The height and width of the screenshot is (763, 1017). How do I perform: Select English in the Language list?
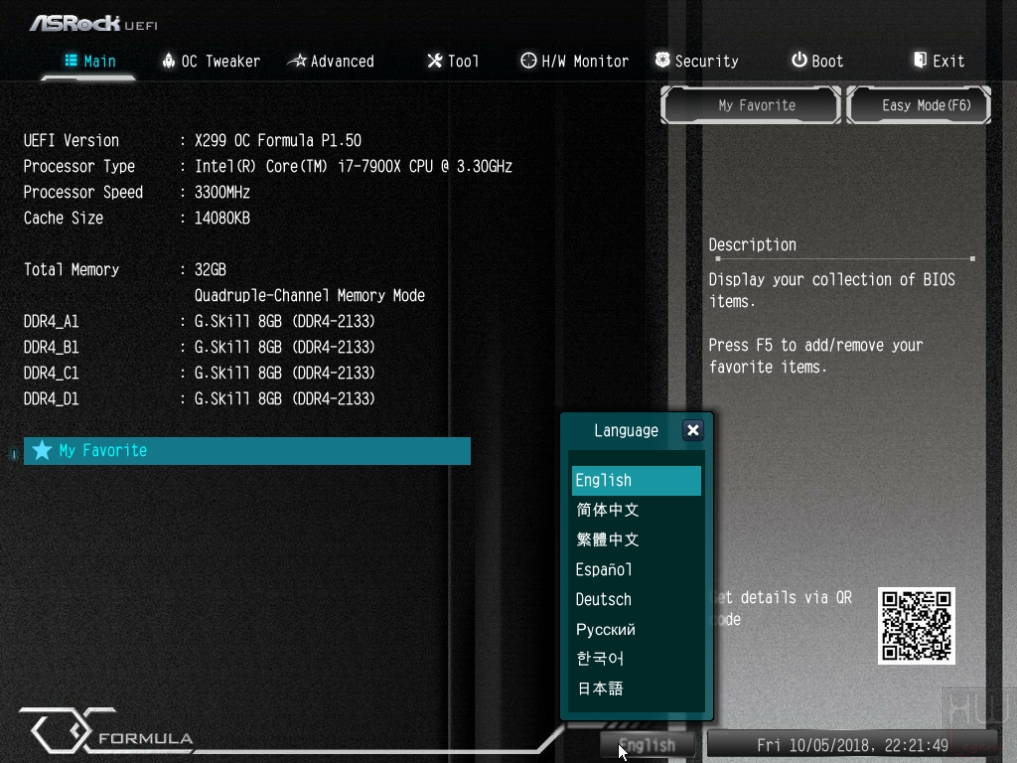636,481
